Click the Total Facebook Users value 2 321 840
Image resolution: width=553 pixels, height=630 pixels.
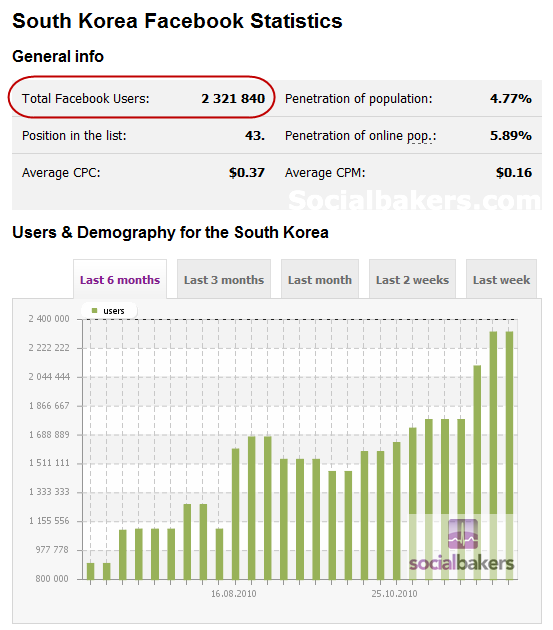click(233, 98)
